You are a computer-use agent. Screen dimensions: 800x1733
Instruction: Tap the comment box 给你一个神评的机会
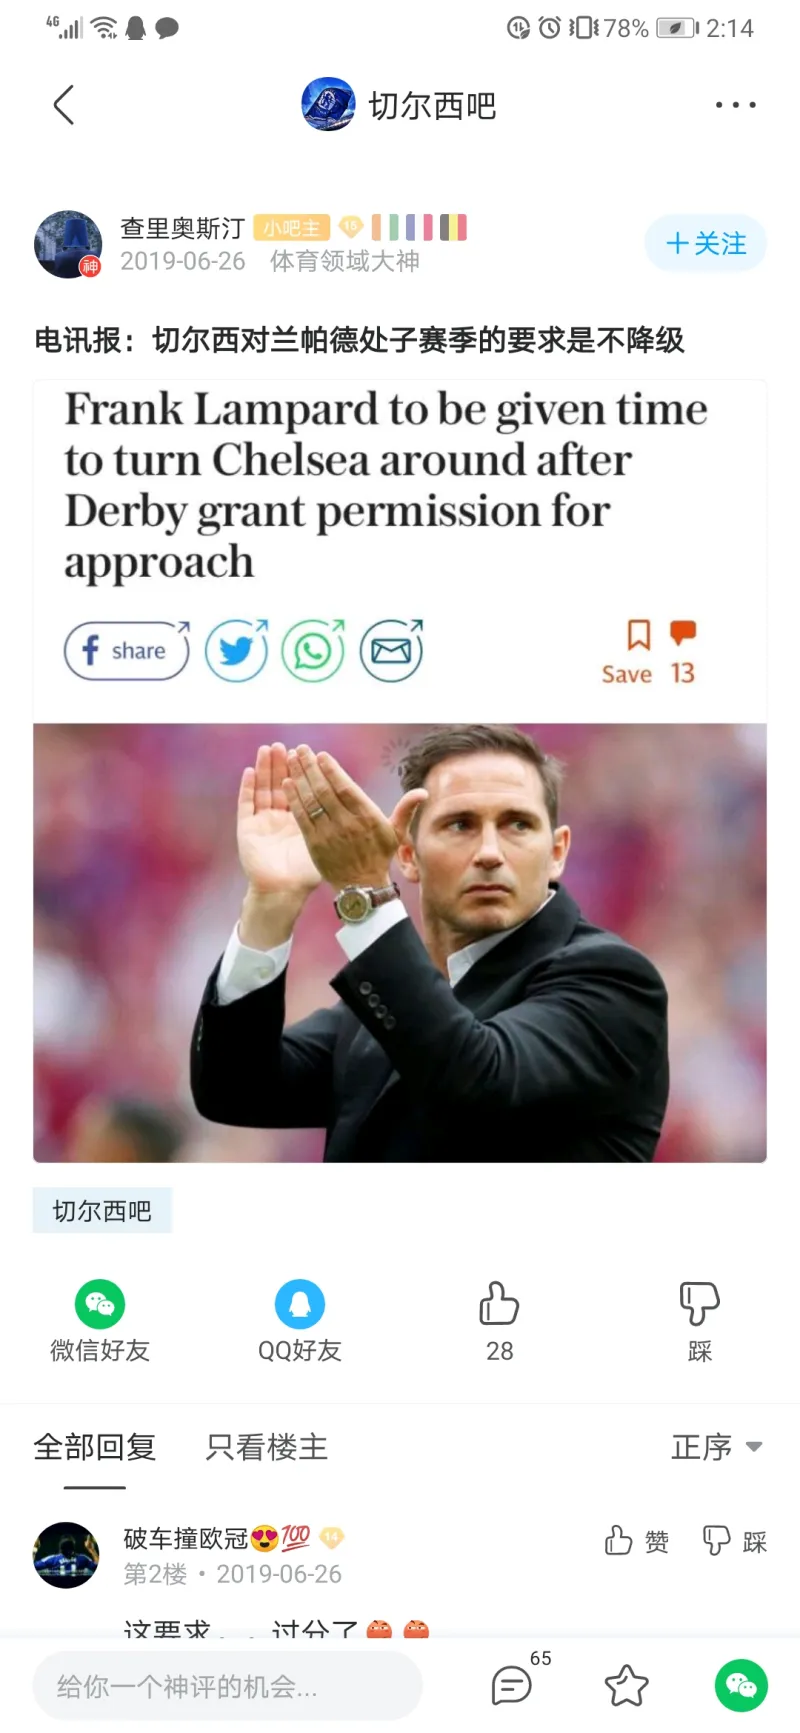point(228,1687)
